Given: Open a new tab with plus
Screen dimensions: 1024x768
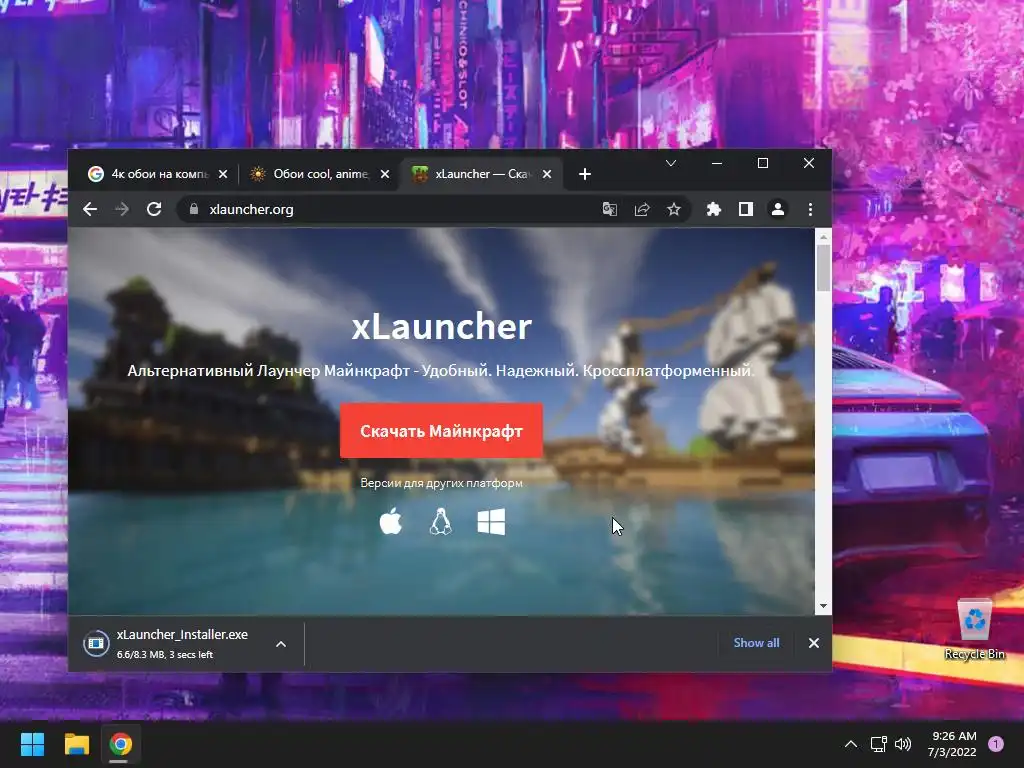Looking at the screenshot, I should click(x=585, y=174).
